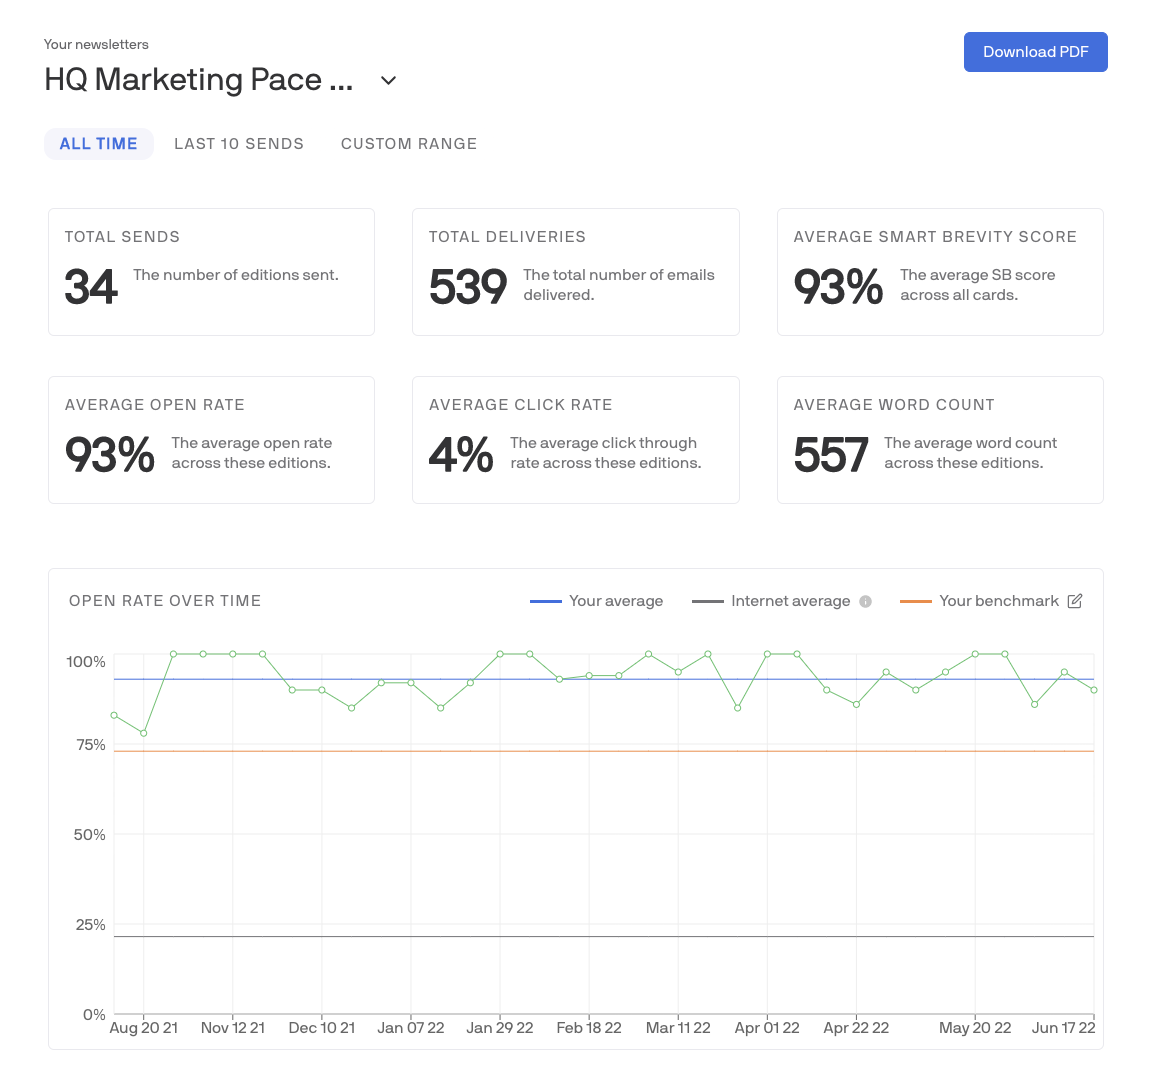Click the gray Internet average legend line
Image resolution: width=1176 pixels, height=1082 pixels.
pyautogui.click(x=709, y=601)
